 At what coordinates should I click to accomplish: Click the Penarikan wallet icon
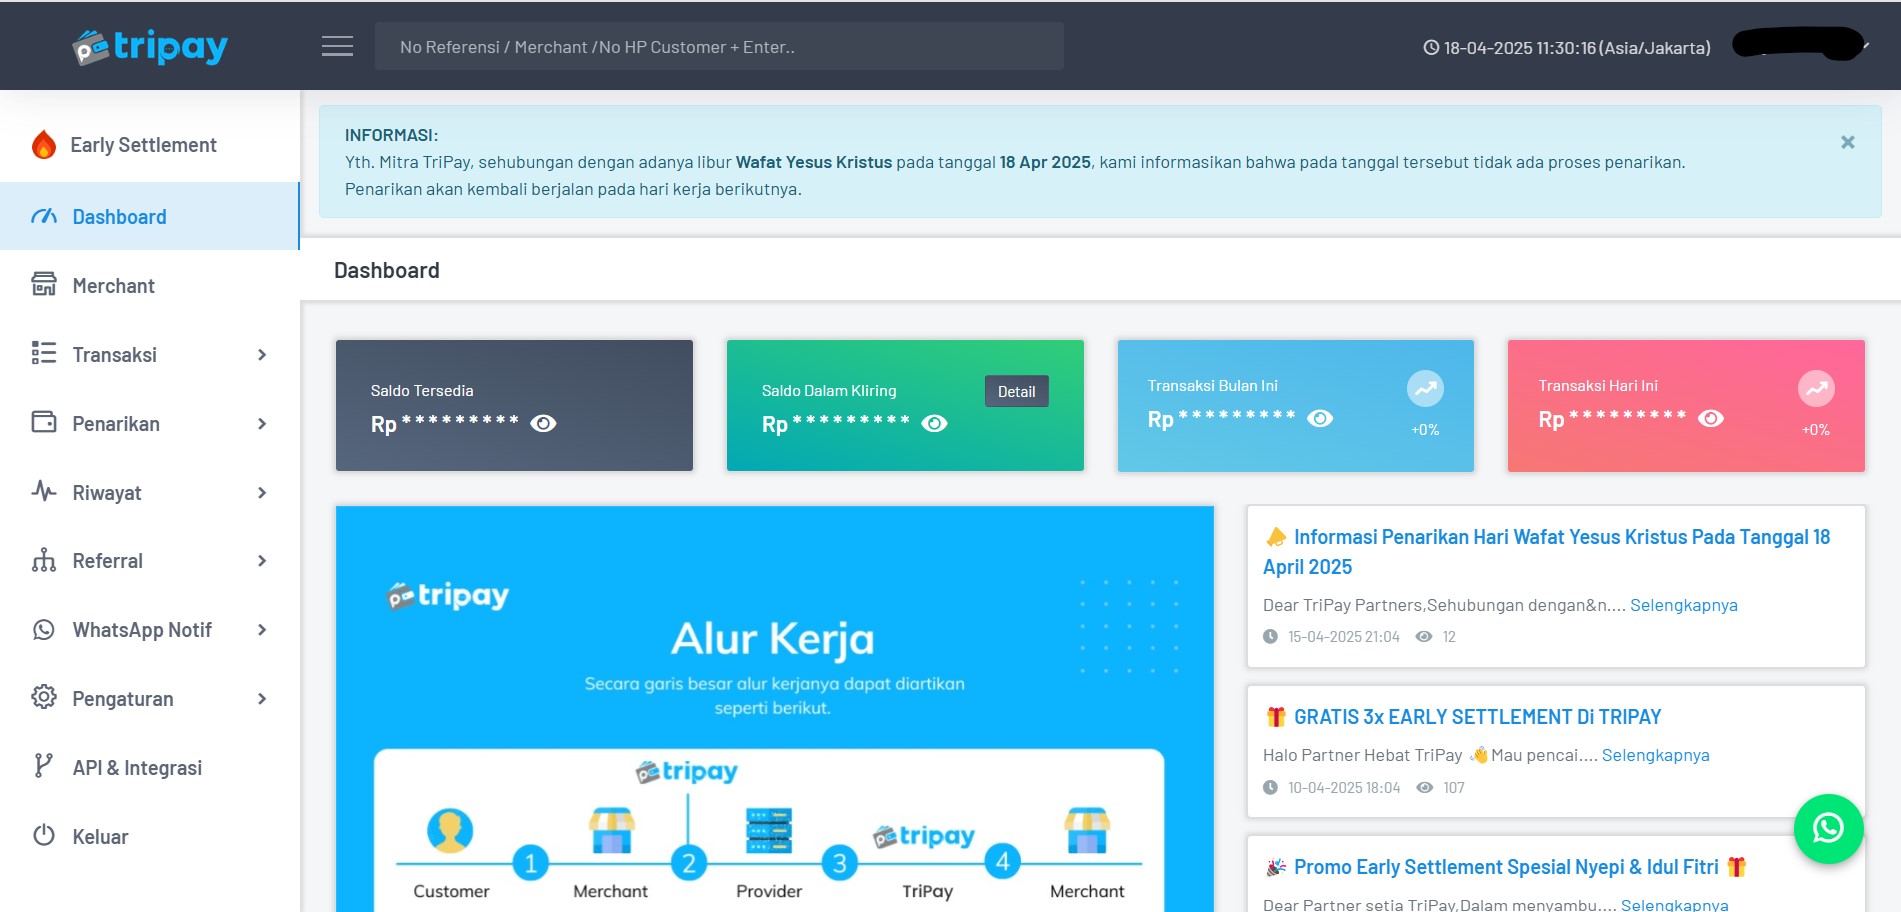pos(44,423)
